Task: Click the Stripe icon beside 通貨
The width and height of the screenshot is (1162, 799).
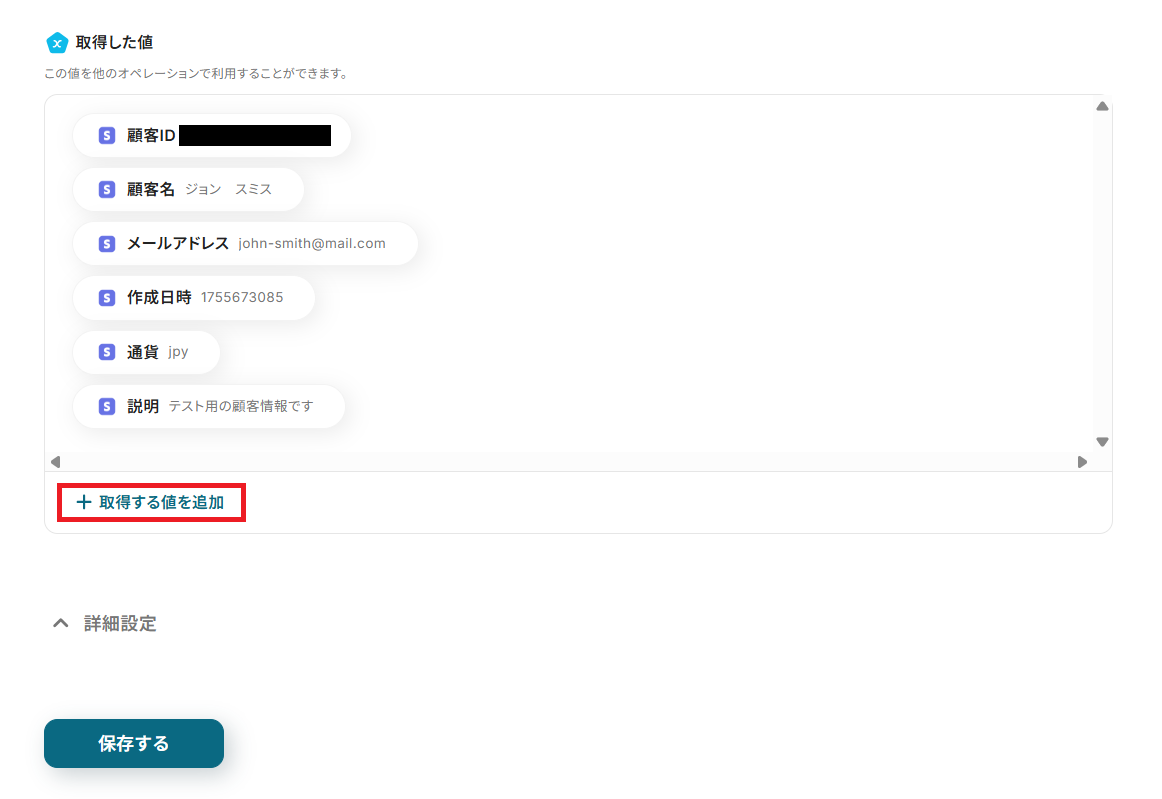Action: coord(107,352)
